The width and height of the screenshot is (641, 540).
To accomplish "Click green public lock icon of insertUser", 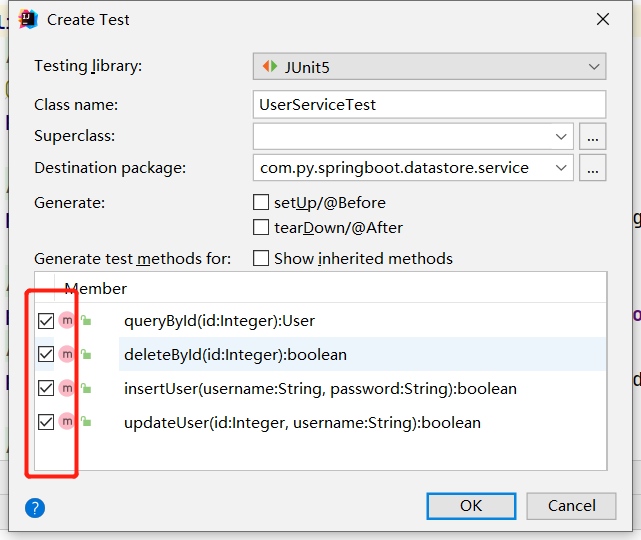I will tap(86, 388).
